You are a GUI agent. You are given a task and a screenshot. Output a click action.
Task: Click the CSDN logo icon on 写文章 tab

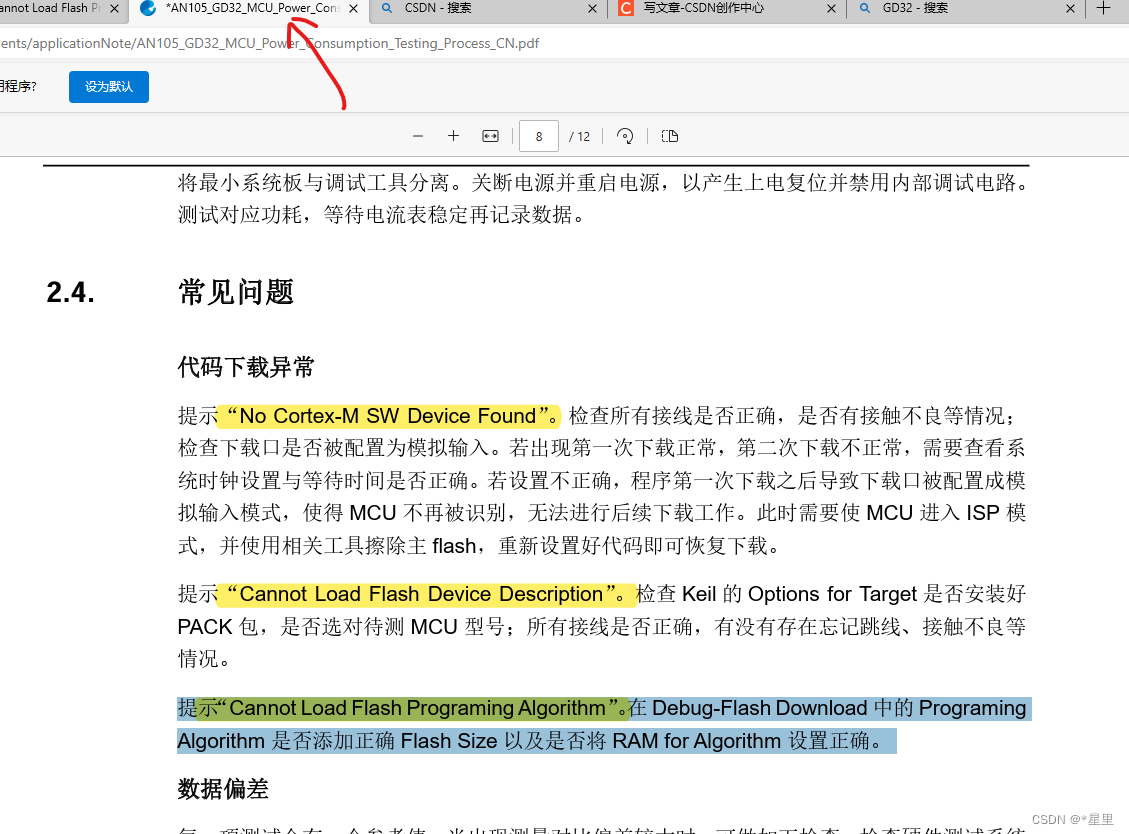coord(625,9)
